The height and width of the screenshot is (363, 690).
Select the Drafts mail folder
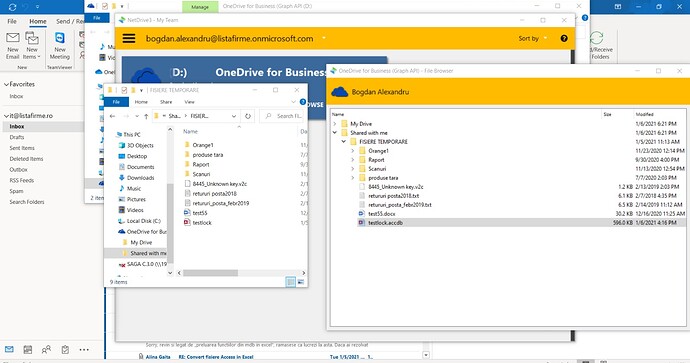coord(17,137)
